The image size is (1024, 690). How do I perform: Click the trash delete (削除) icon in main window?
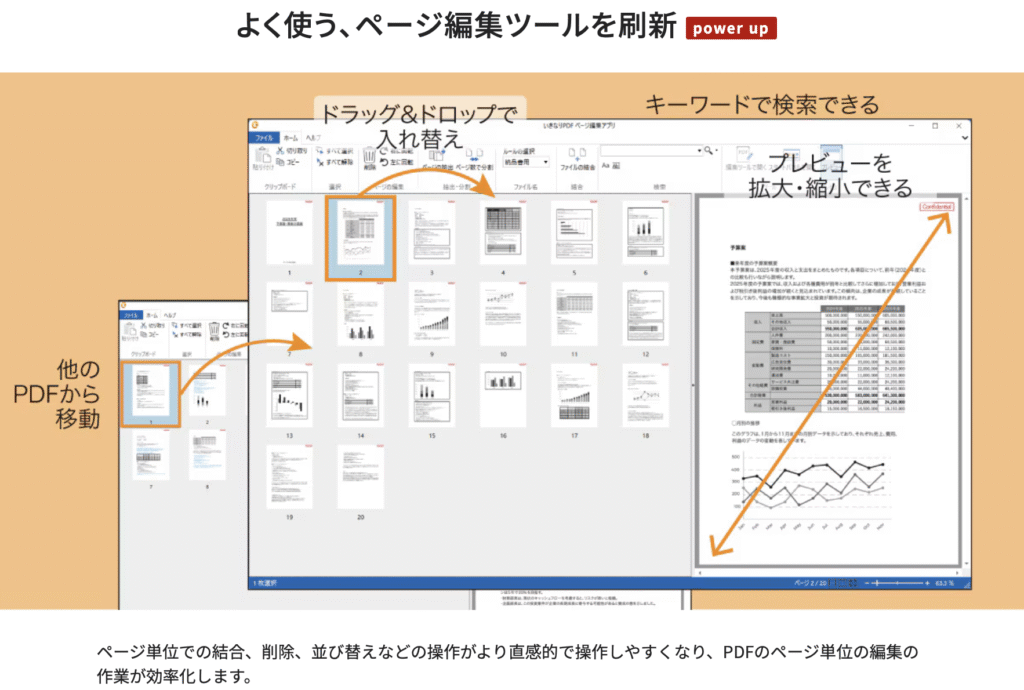pyautogui.click(x=369, y=157)
